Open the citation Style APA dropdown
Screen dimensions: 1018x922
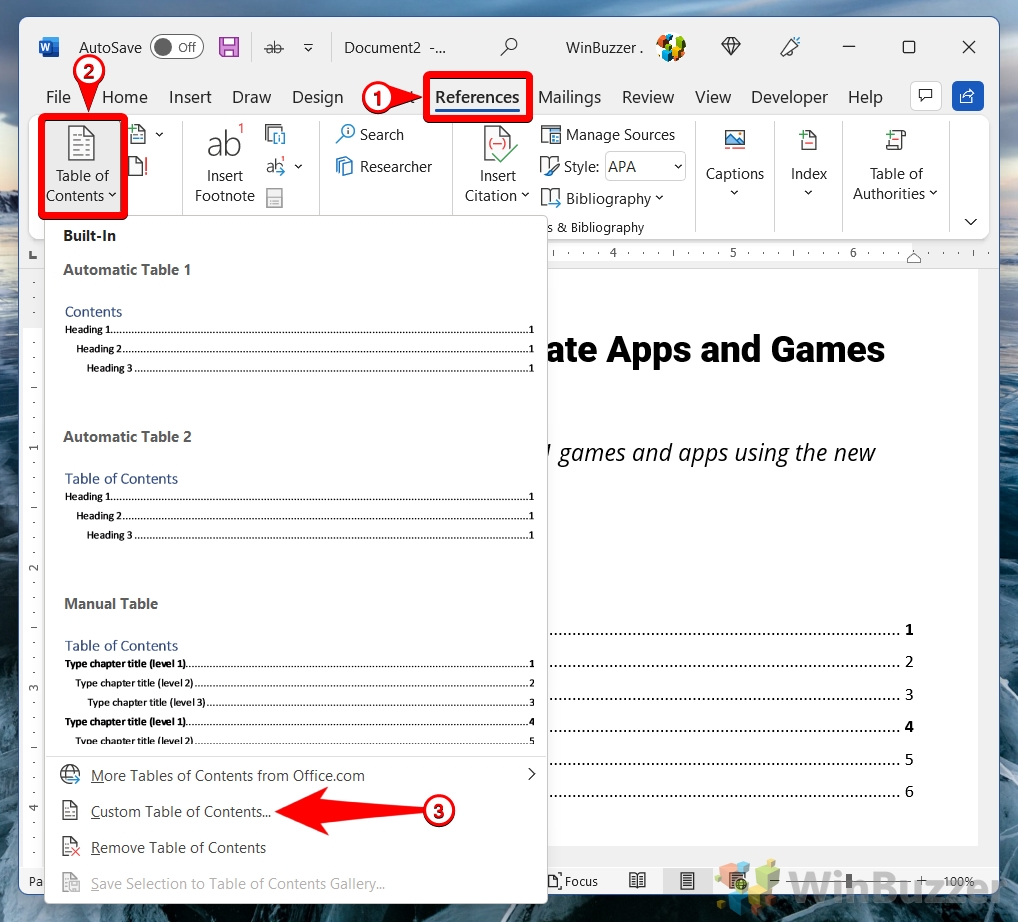click(x=645, y=167)
